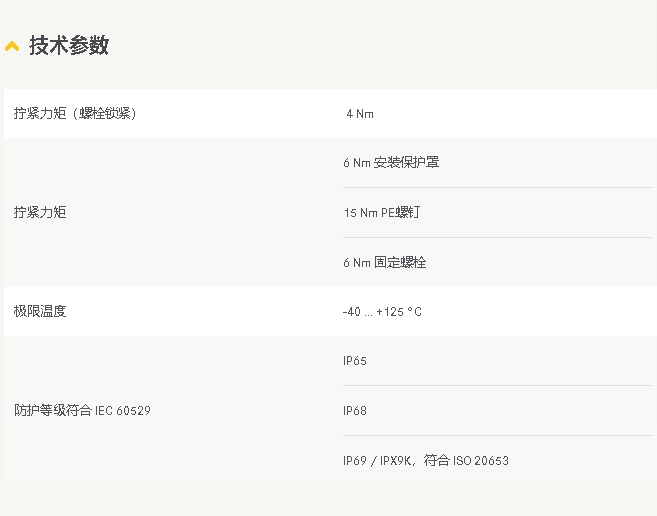This screenshot has height=516, width=657.
Task: Select the IP65 protection rating
Action: (x=354, y=361)
